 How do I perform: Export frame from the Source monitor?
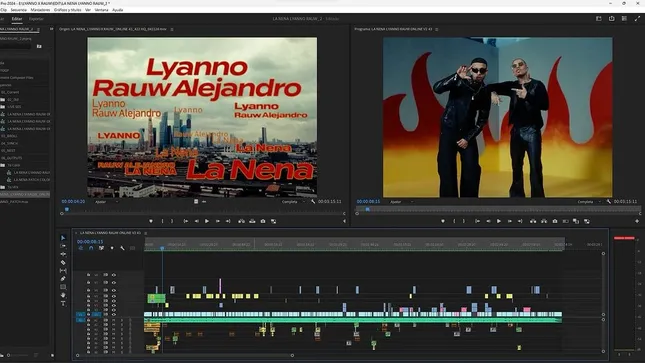(263, 221)
